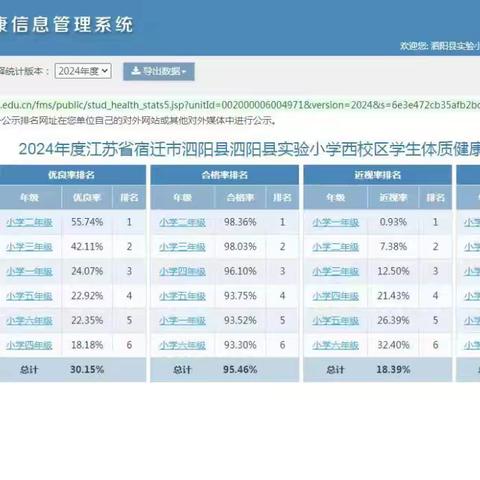Click the 98.36% pass rate cell

(240, 222)
